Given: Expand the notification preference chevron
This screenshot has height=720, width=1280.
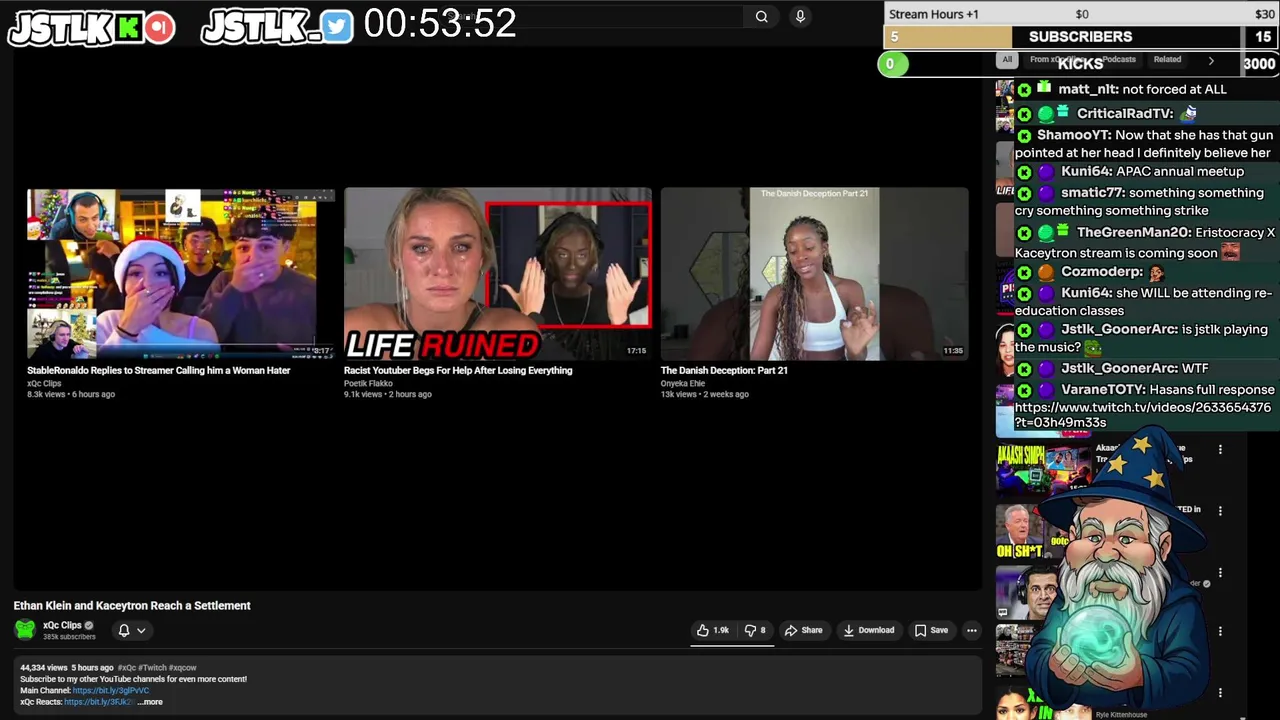Looking at the screenshot, I should [141, 630].
